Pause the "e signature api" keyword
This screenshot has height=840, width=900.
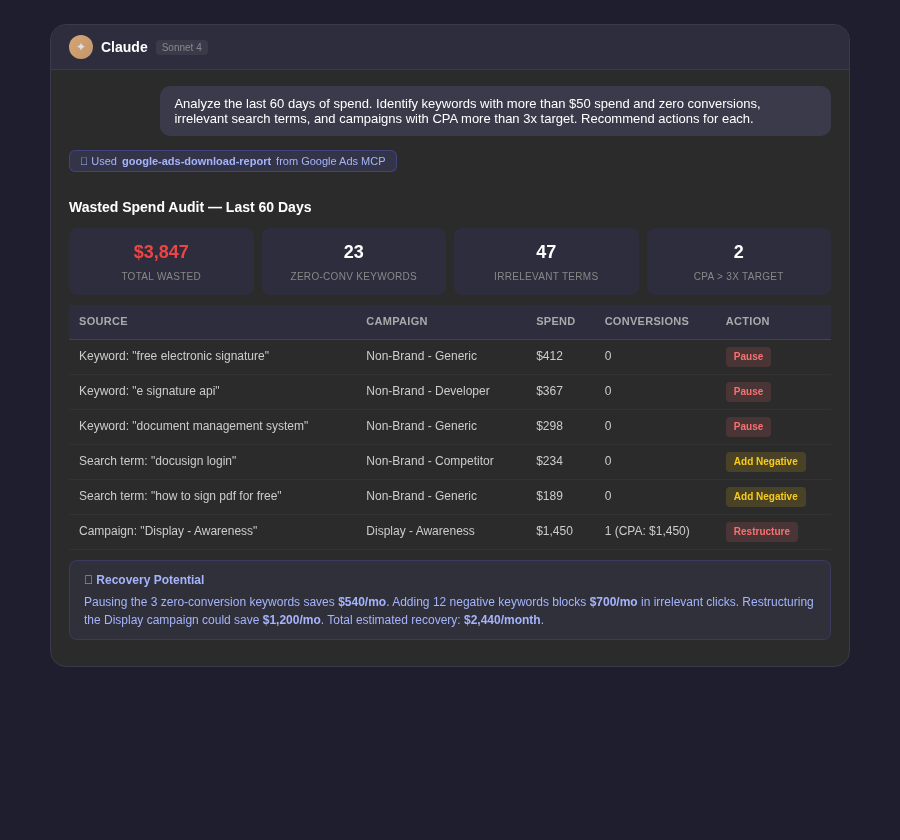748,391
